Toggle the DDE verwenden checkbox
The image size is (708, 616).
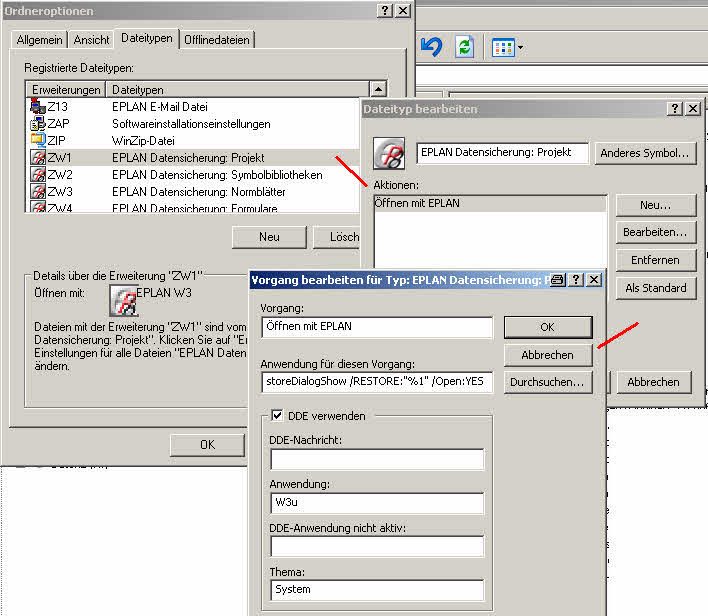[x=277, y=415]
